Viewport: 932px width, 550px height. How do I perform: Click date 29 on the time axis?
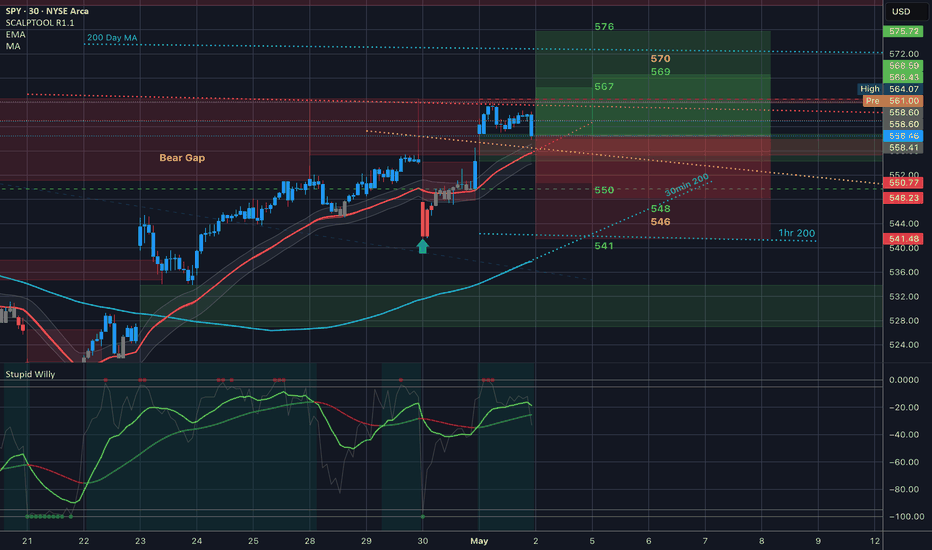366,541
